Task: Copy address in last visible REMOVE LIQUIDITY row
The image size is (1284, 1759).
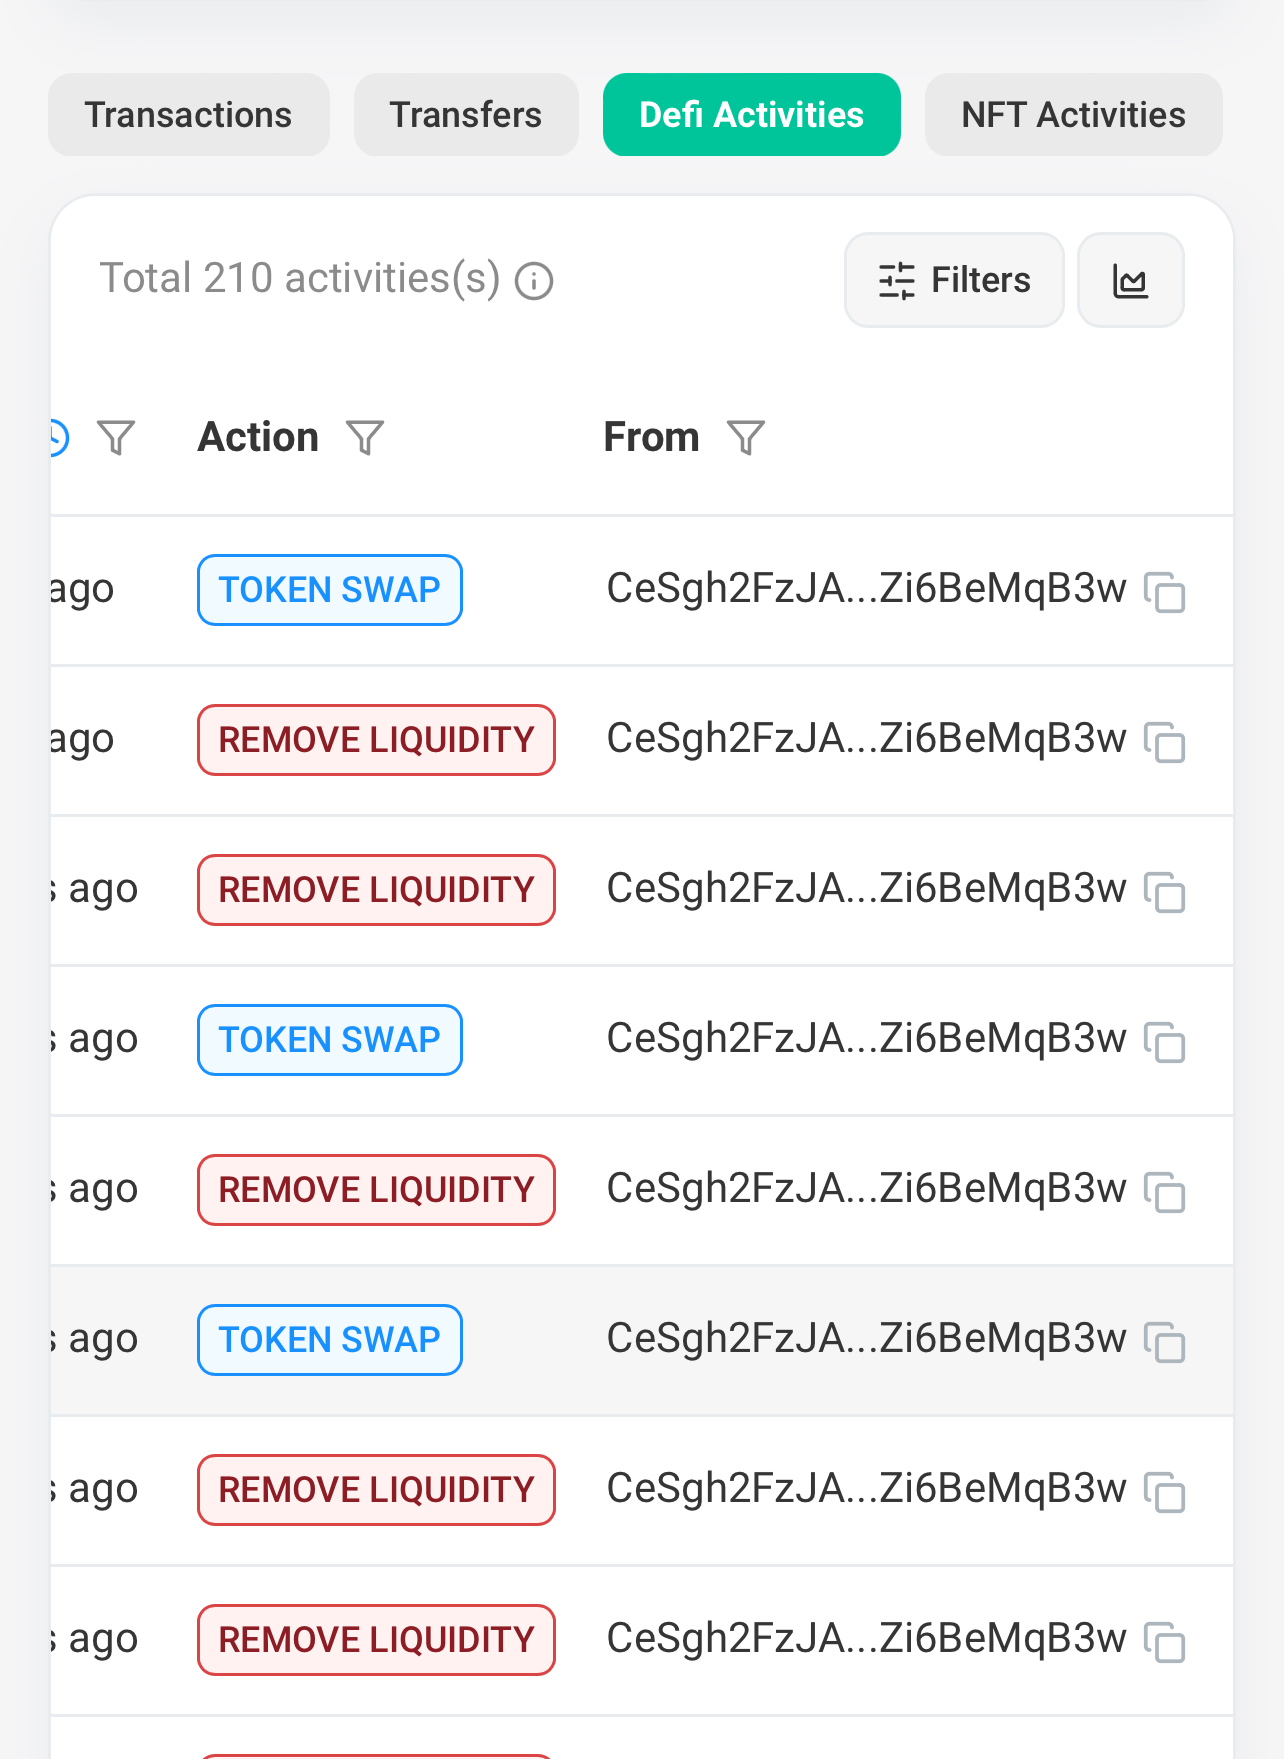Action: [x=1165, y=1641]
